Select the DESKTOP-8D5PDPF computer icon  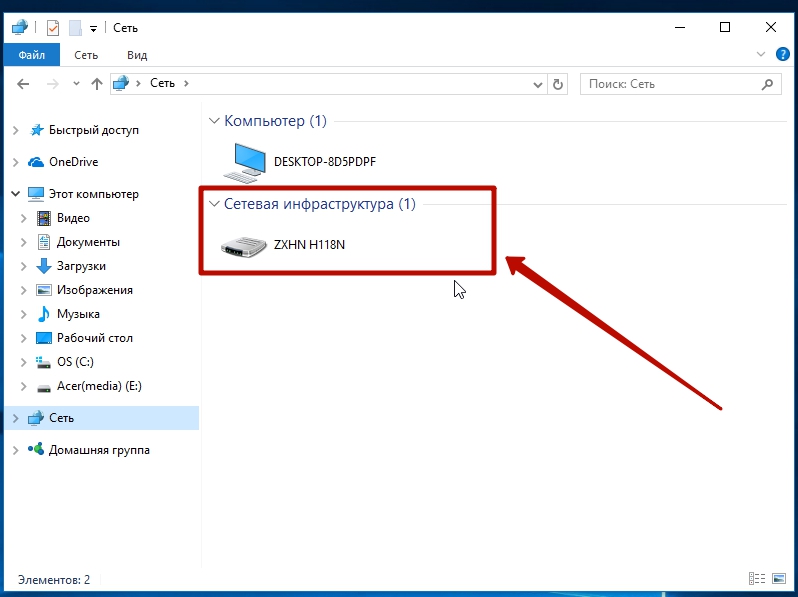(x=245, y=162)
